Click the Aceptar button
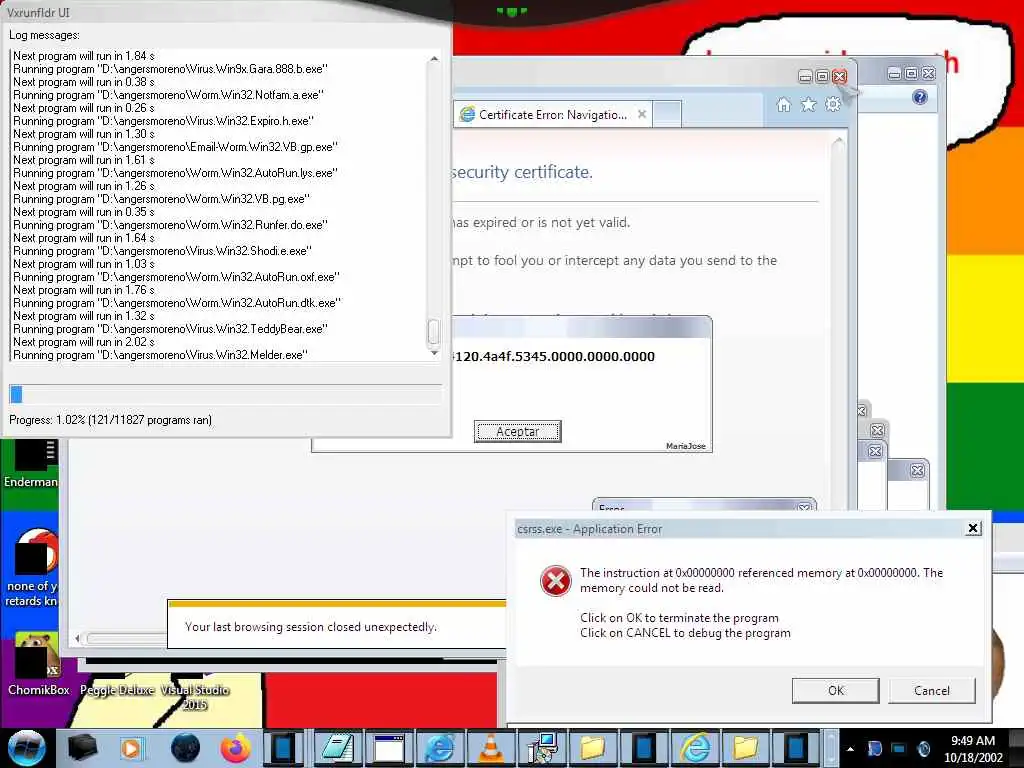 coord(517,432)
